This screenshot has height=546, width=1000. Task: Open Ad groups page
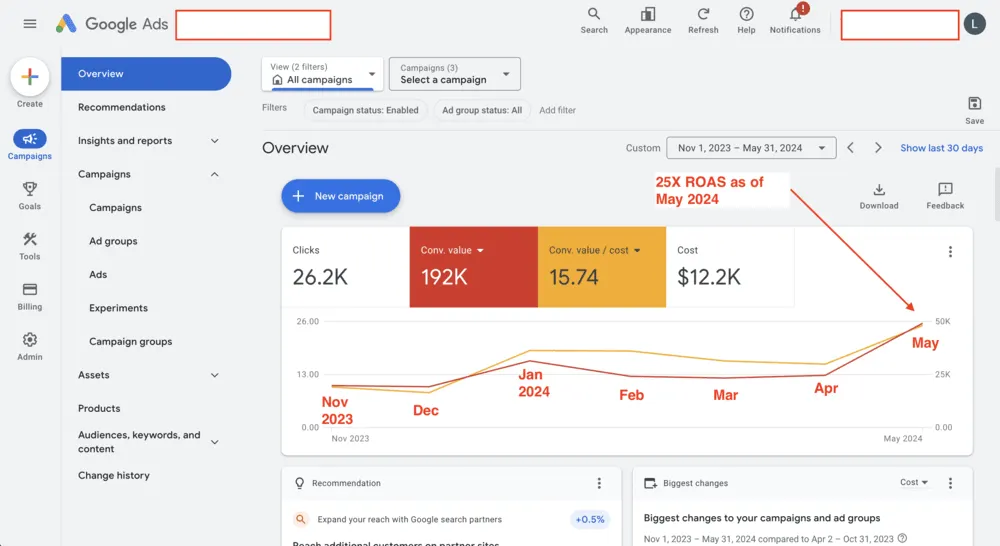tap(113, 241)
